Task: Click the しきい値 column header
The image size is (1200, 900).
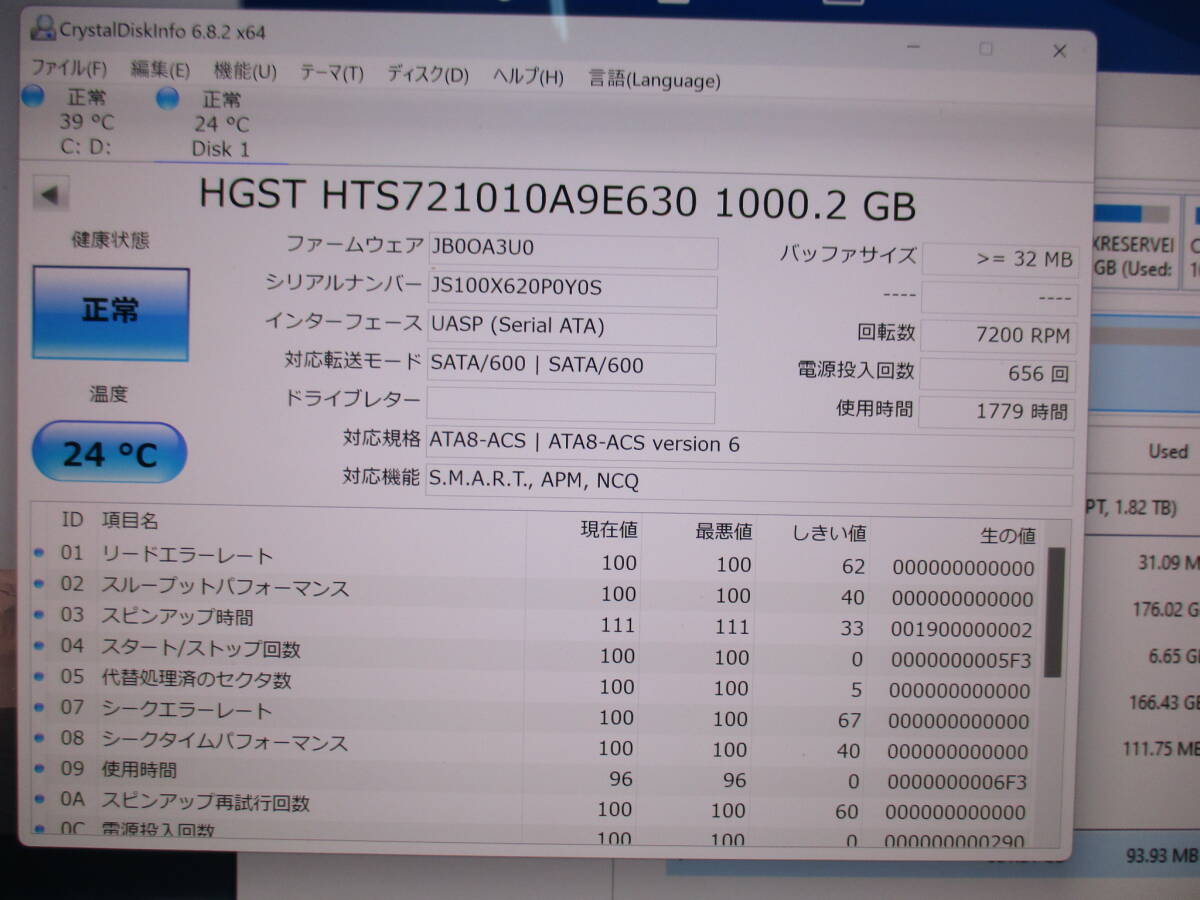Action: [x=828, y=534]
